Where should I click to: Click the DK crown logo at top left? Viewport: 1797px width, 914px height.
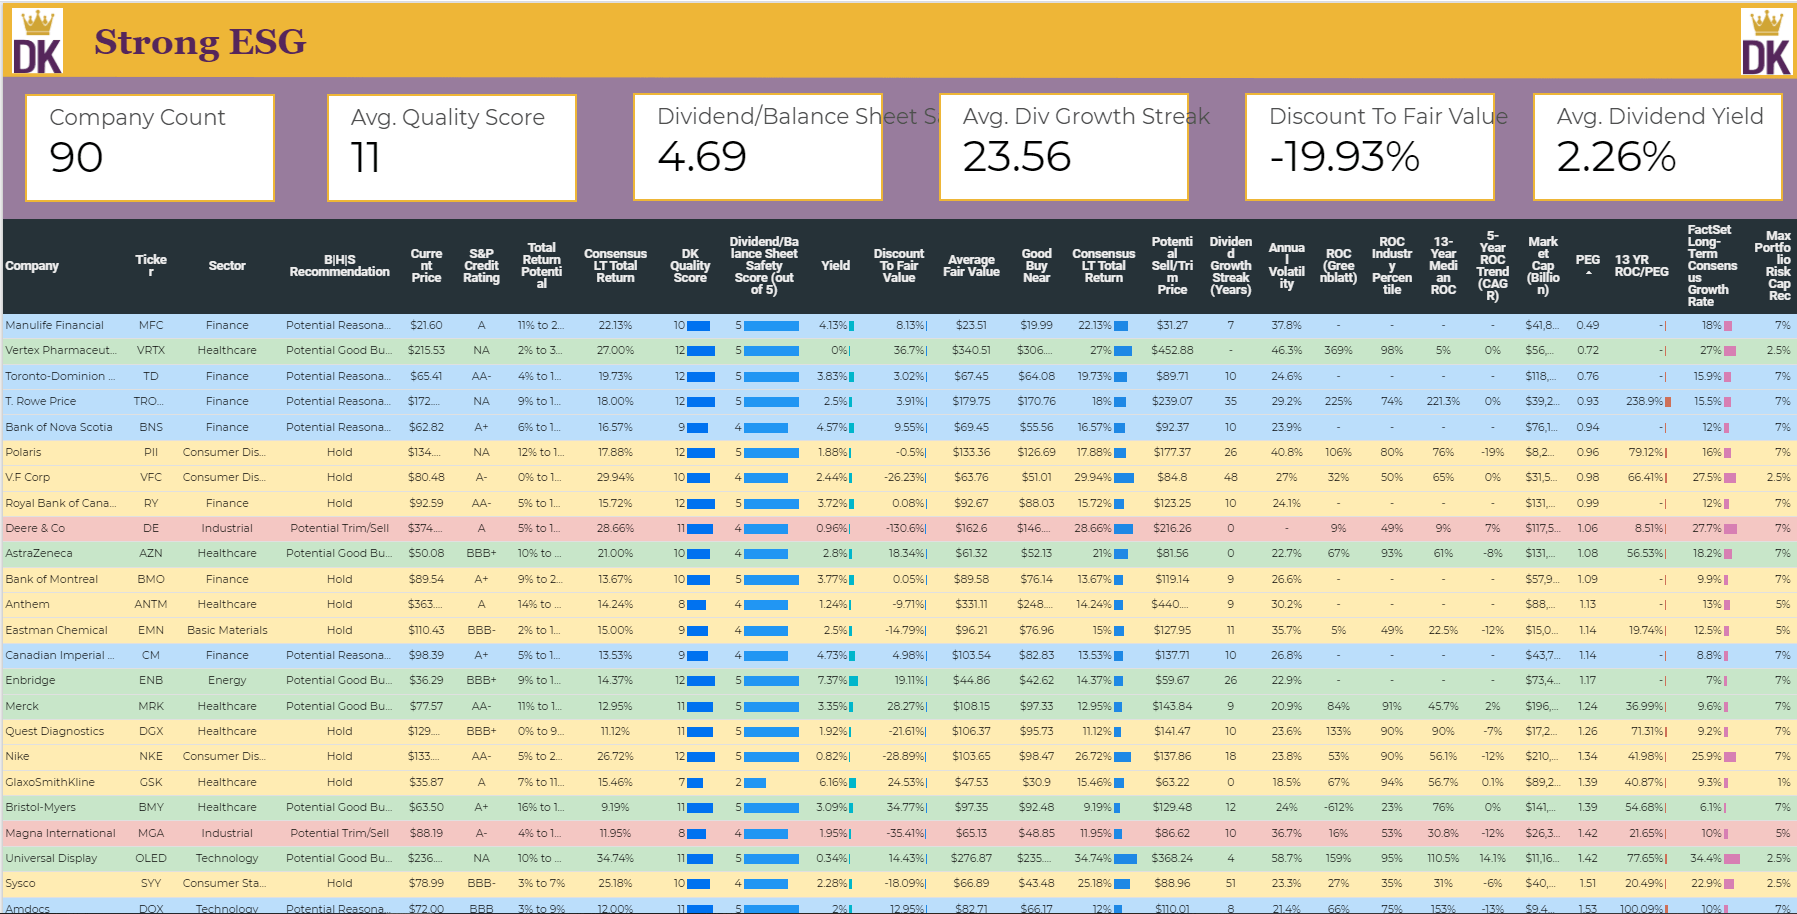[x=37, y=42]
